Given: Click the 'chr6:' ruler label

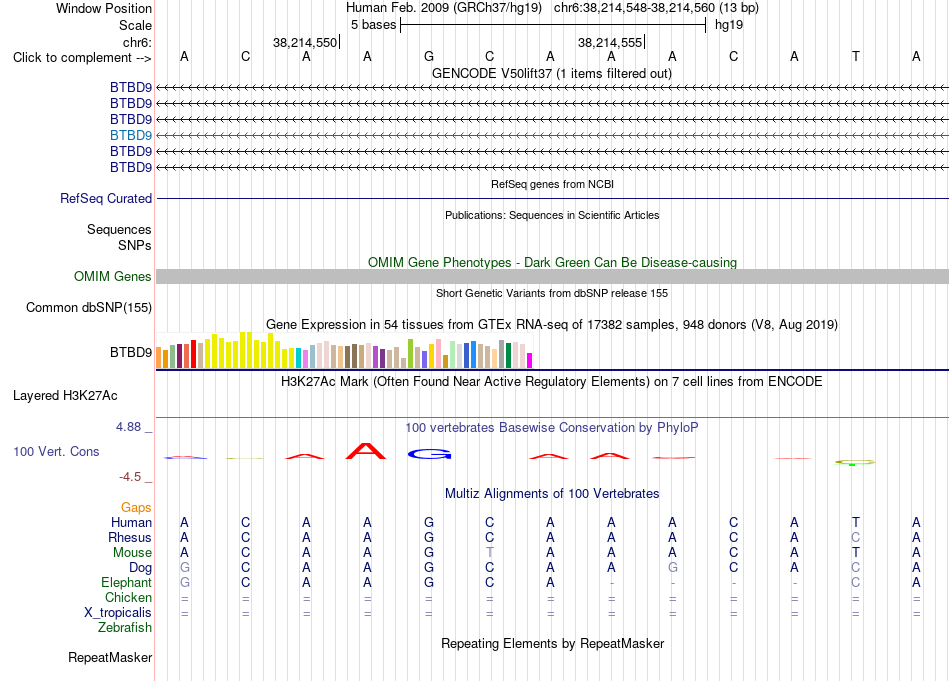Looking at the screenshot, I should pyautogui.click(x=138, y=42).
